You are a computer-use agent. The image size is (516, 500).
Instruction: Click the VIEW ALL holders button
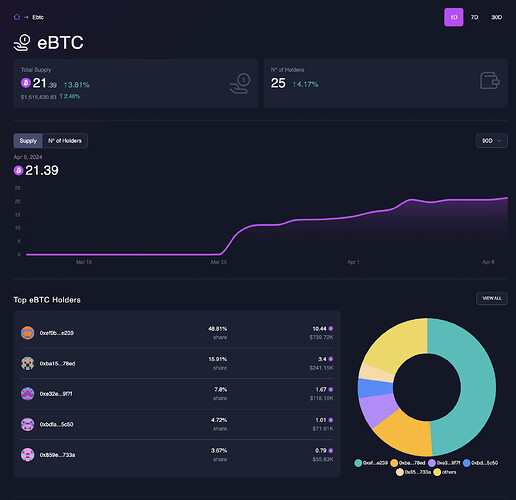492,298
